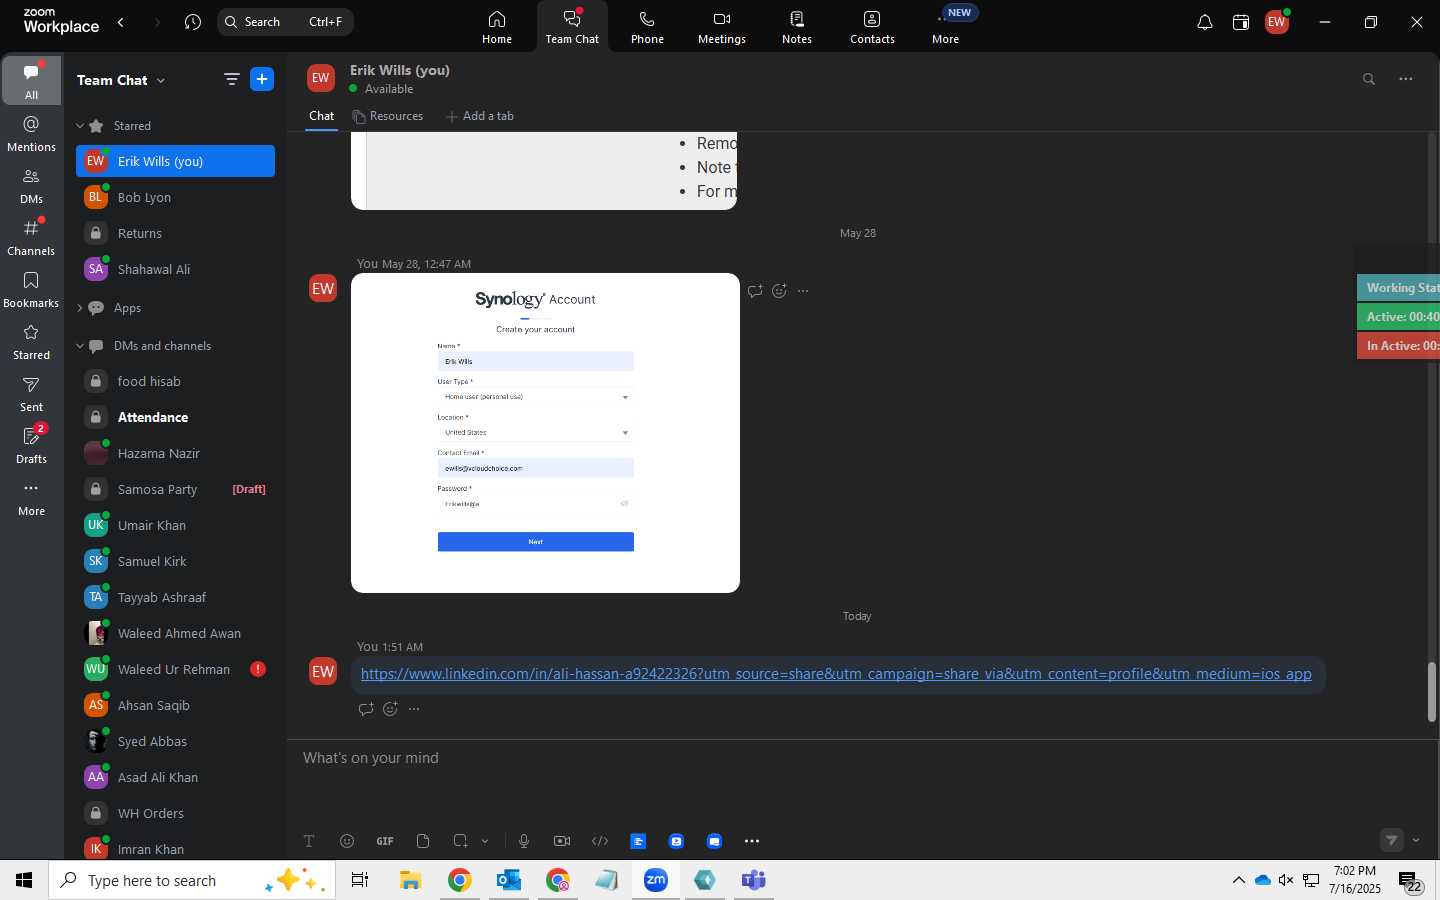The height and width of the screenshot is (900, 1440).
Task: Click the Search box at the top
Action: click(x=285, y=22)
